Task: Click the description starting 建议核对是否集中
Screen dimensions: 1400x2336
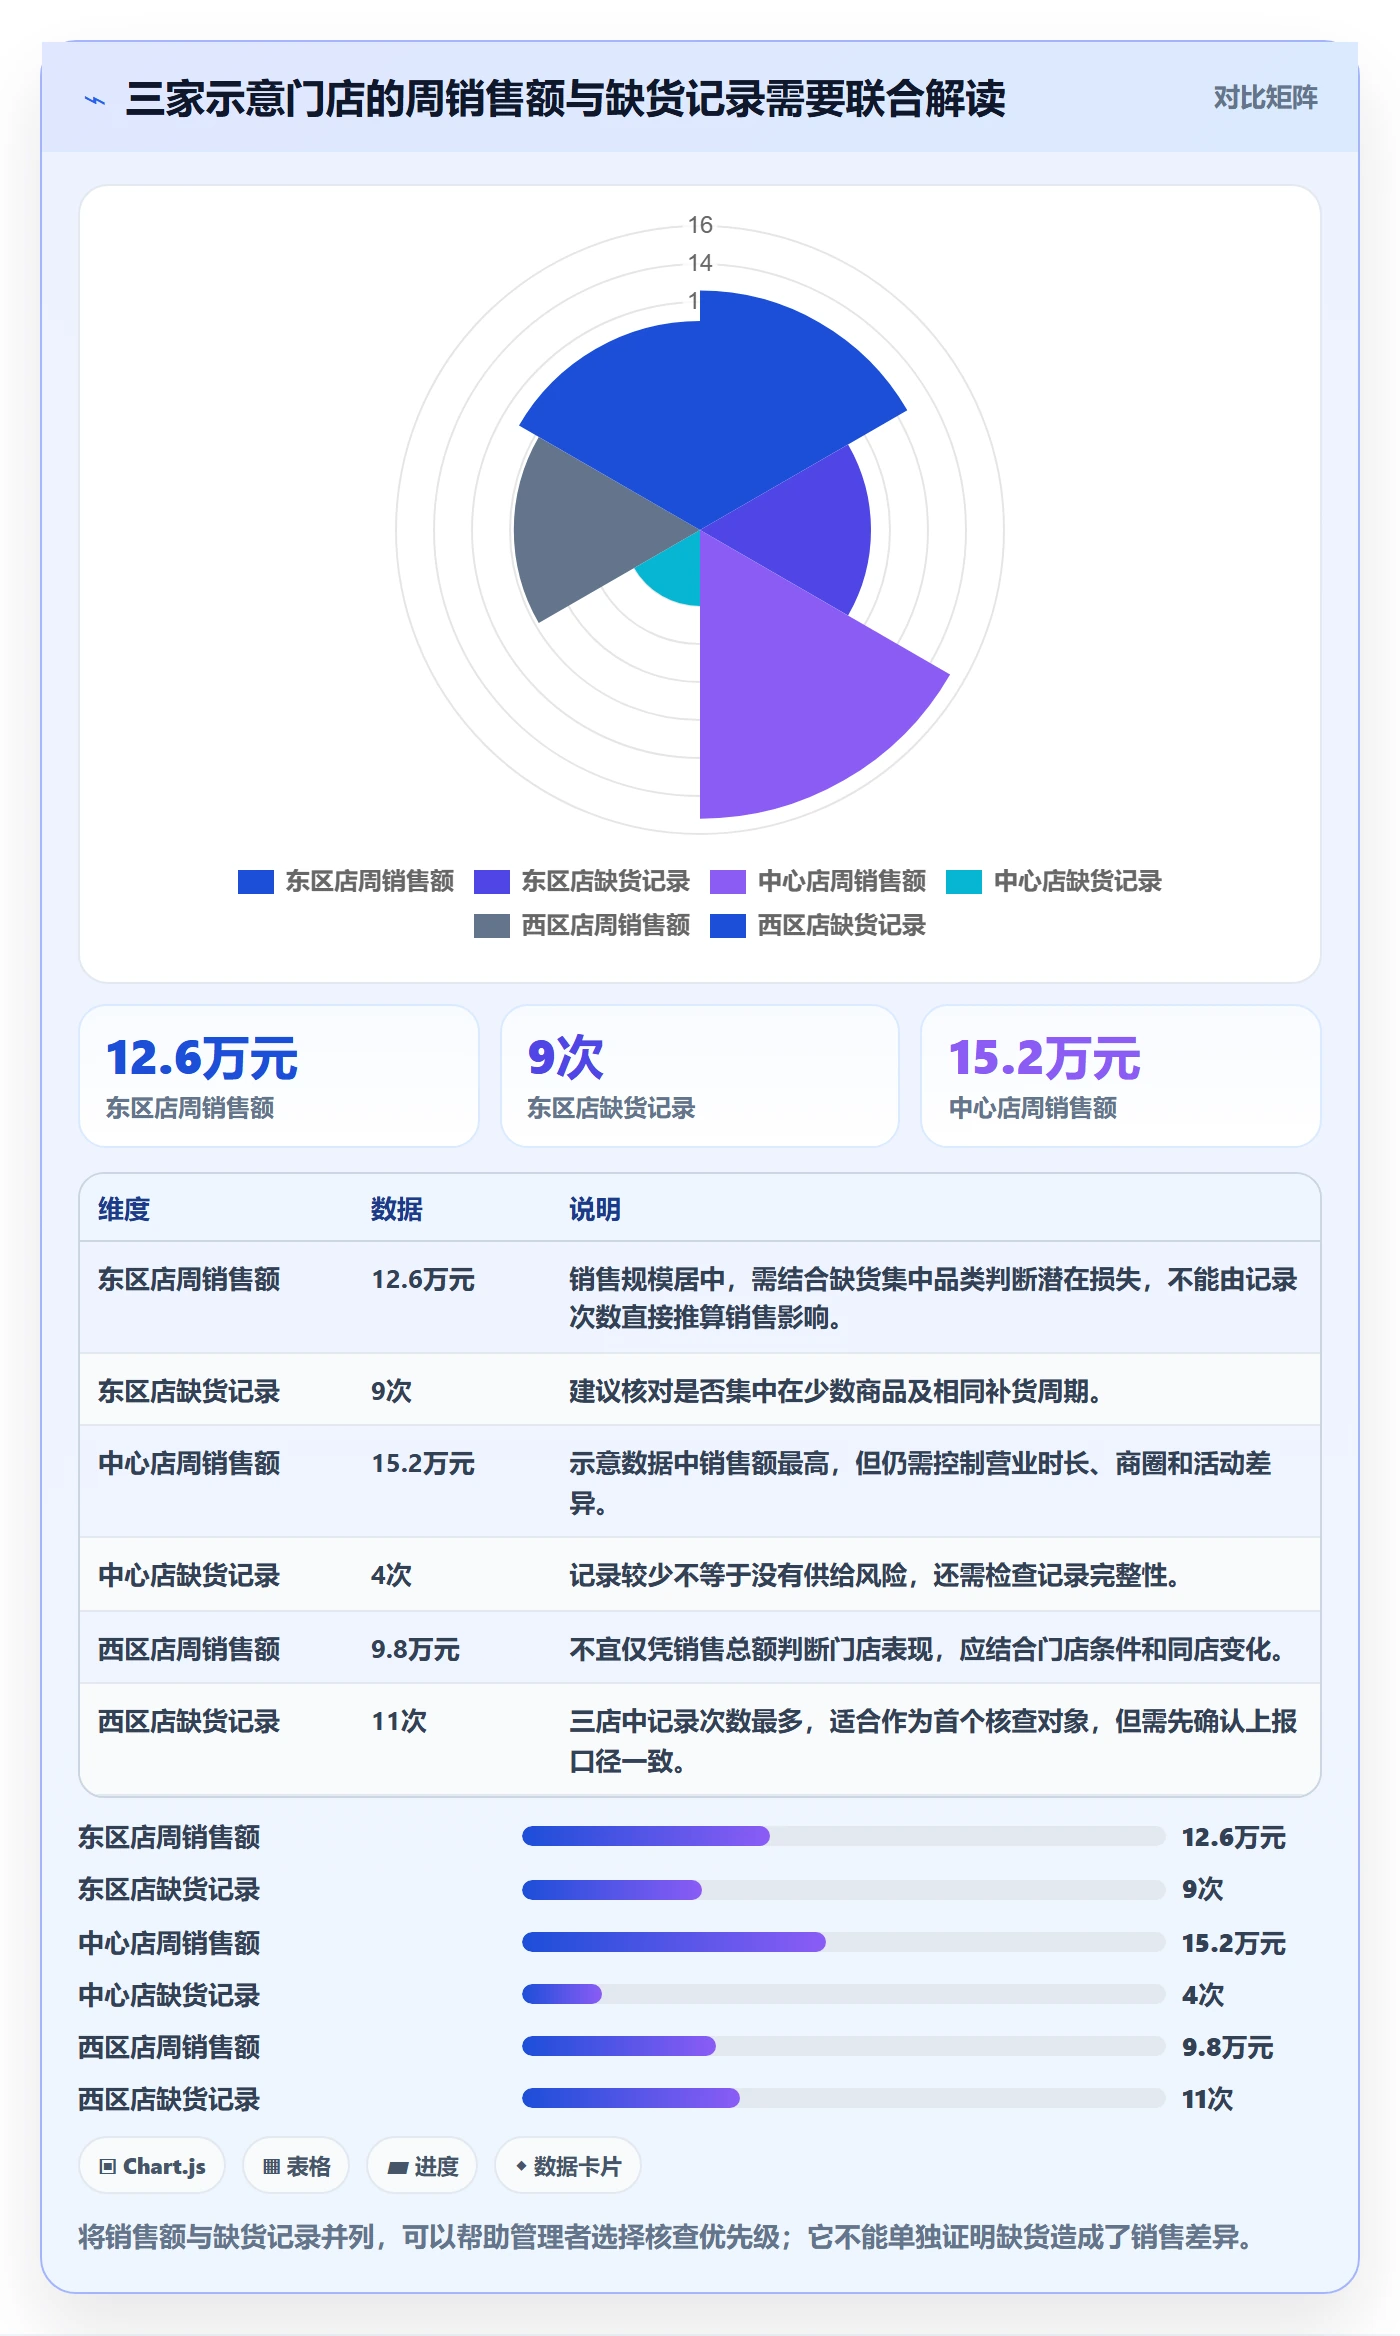Action: 835,1391
